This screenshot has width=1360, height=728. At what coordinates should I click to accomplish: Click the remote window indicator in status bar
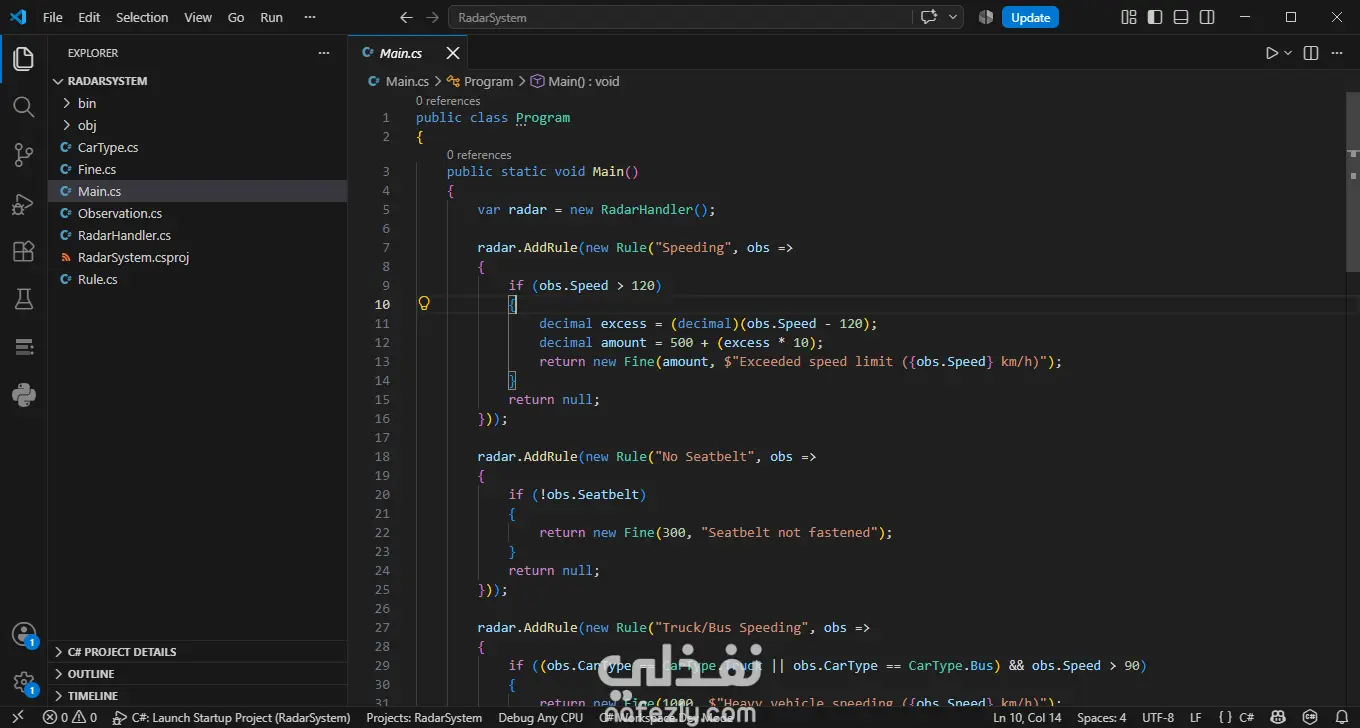[17, 717]
